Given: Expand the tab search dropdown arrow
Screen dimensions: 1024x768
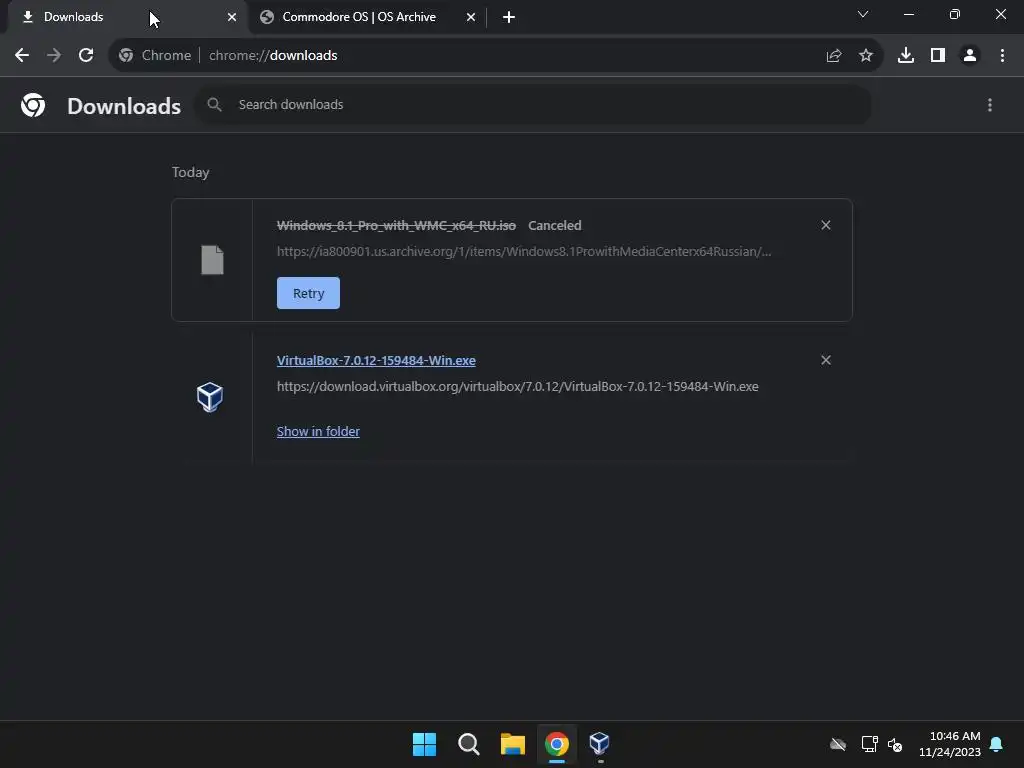Looking at the screenshot, I should click(x=863, y=14).
